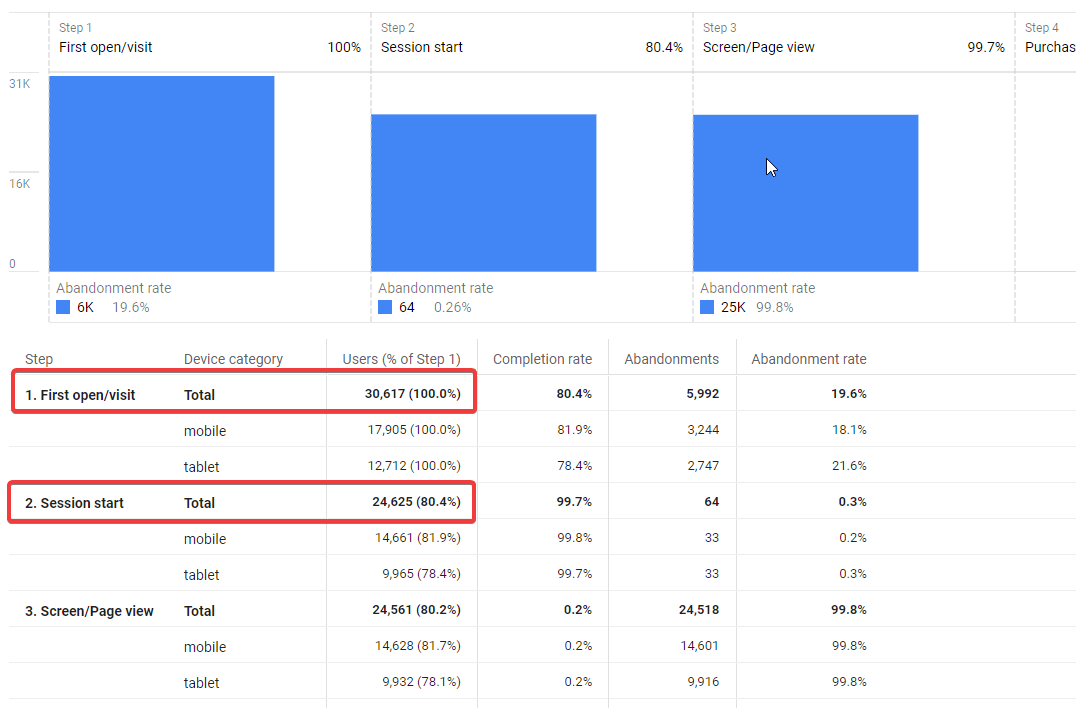
Task: Click the blue legend swatch under Step 1
Action: 64,307
